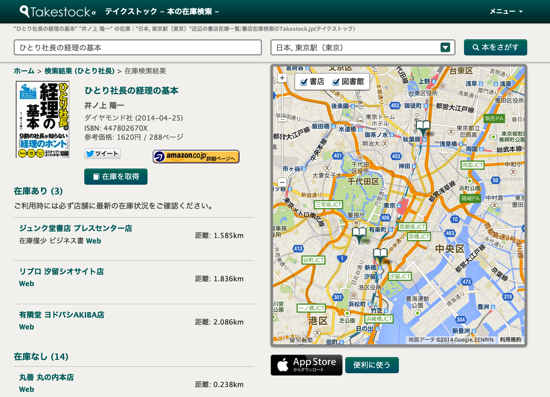Click distance text 1.585km

pyautogui.click(x=220, y=236)
